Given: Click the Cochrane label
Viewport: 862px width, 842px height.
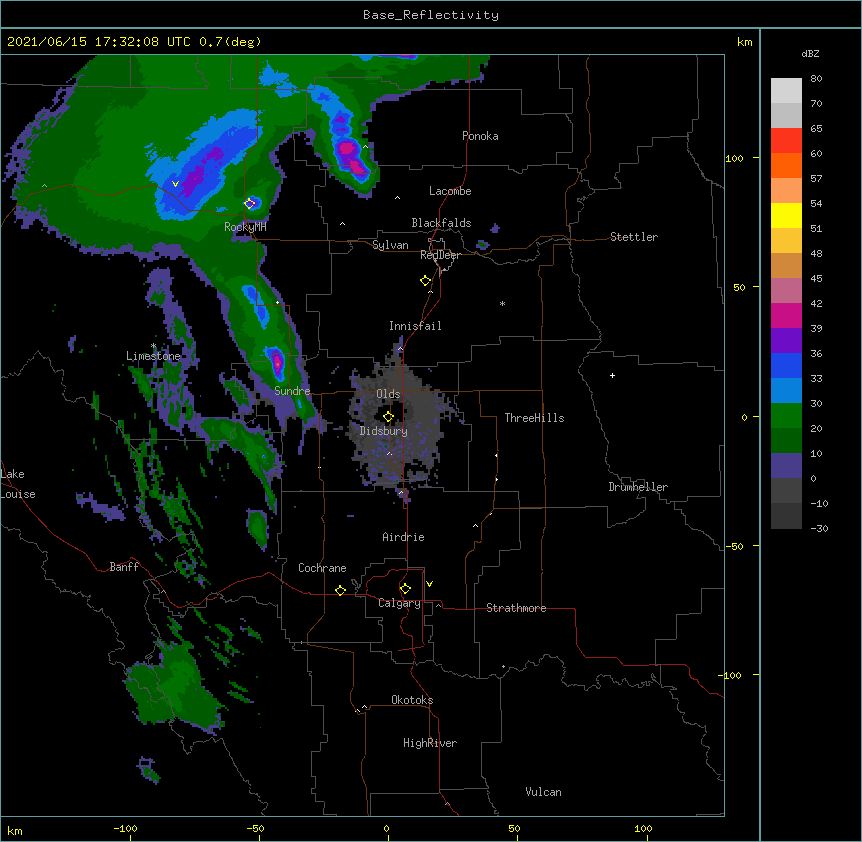Looking at the screenshot, I should (x=322, y=568).
